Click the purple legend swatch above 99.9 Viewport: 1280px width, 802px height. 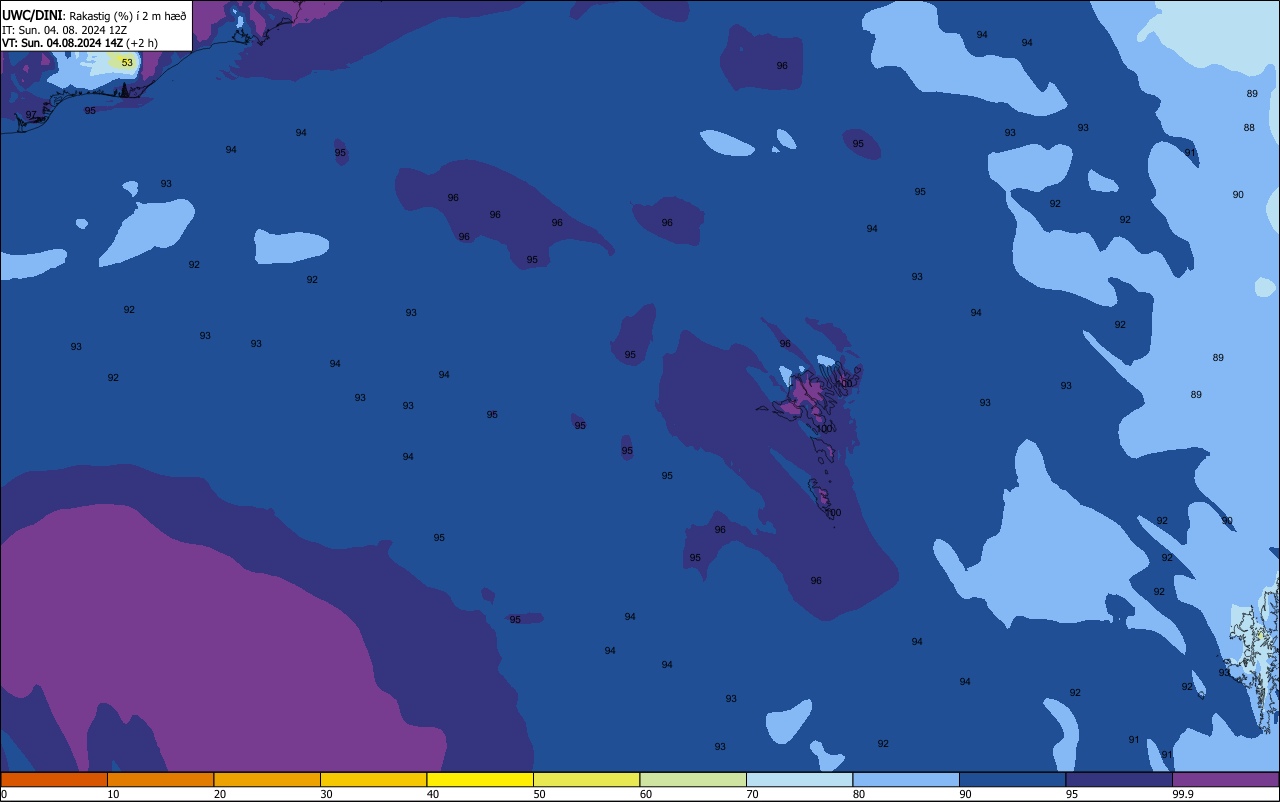tap(1226, 779)
